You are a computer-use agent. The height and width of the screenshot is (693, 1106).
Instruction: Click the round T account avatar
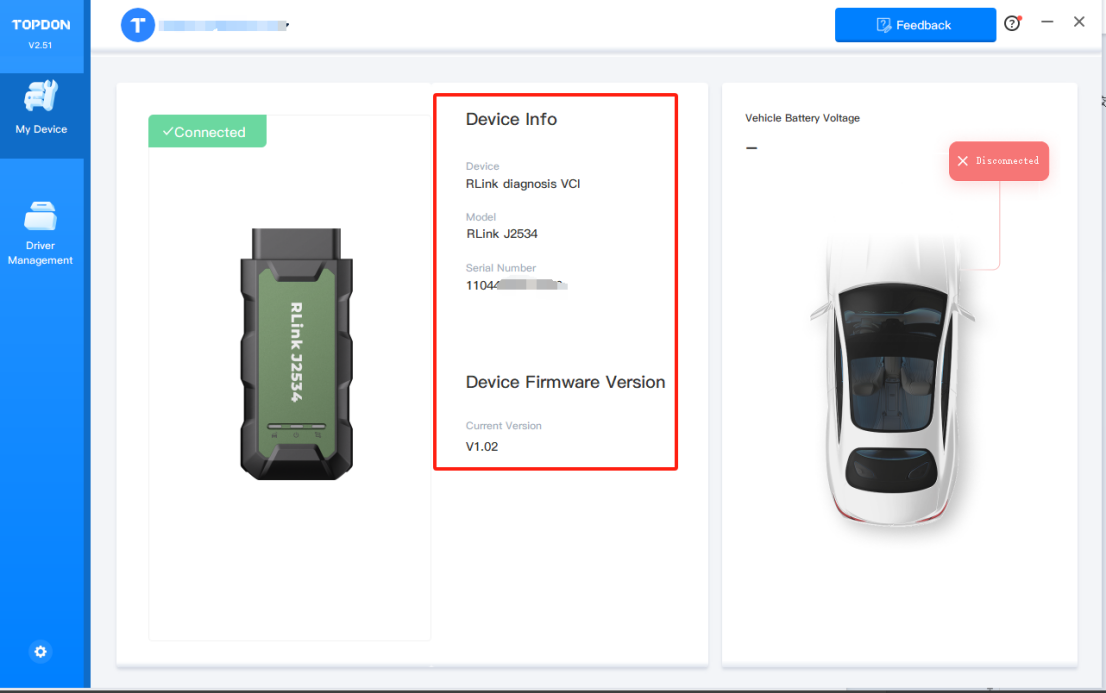click(138, 25)
